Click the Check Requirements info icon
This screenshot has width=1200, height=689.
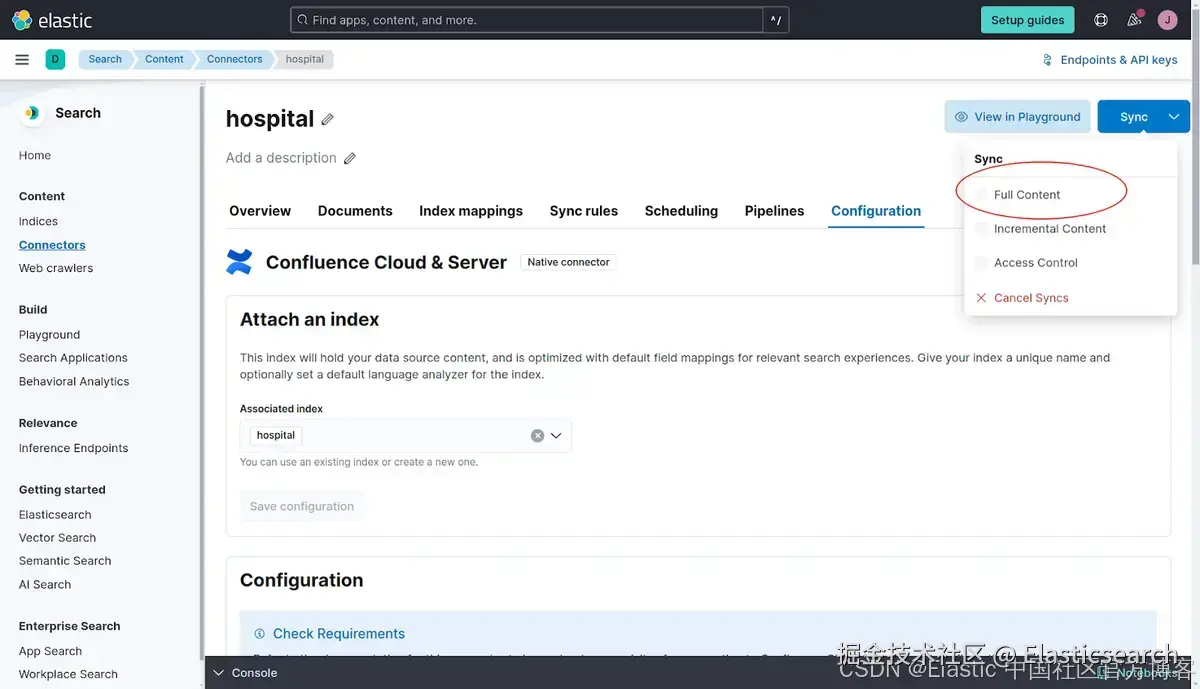tap(260, 634)
